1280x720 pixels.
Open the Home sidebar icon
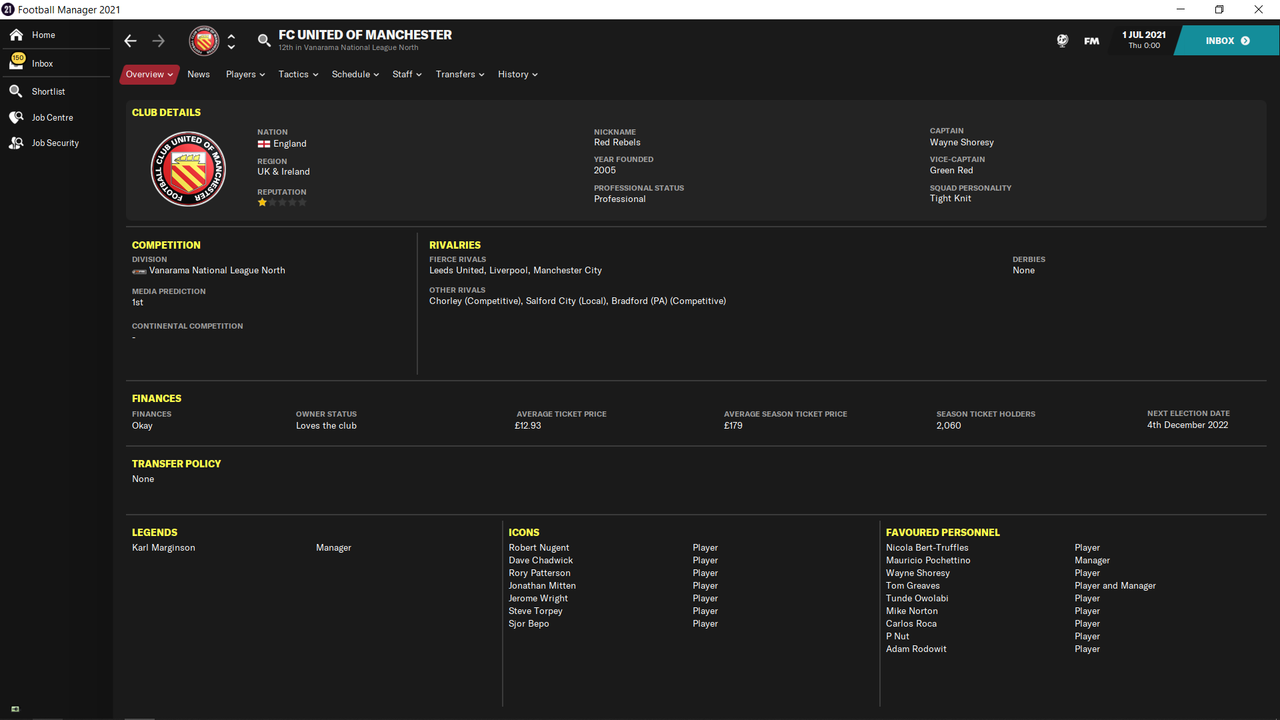pos(16,35)
